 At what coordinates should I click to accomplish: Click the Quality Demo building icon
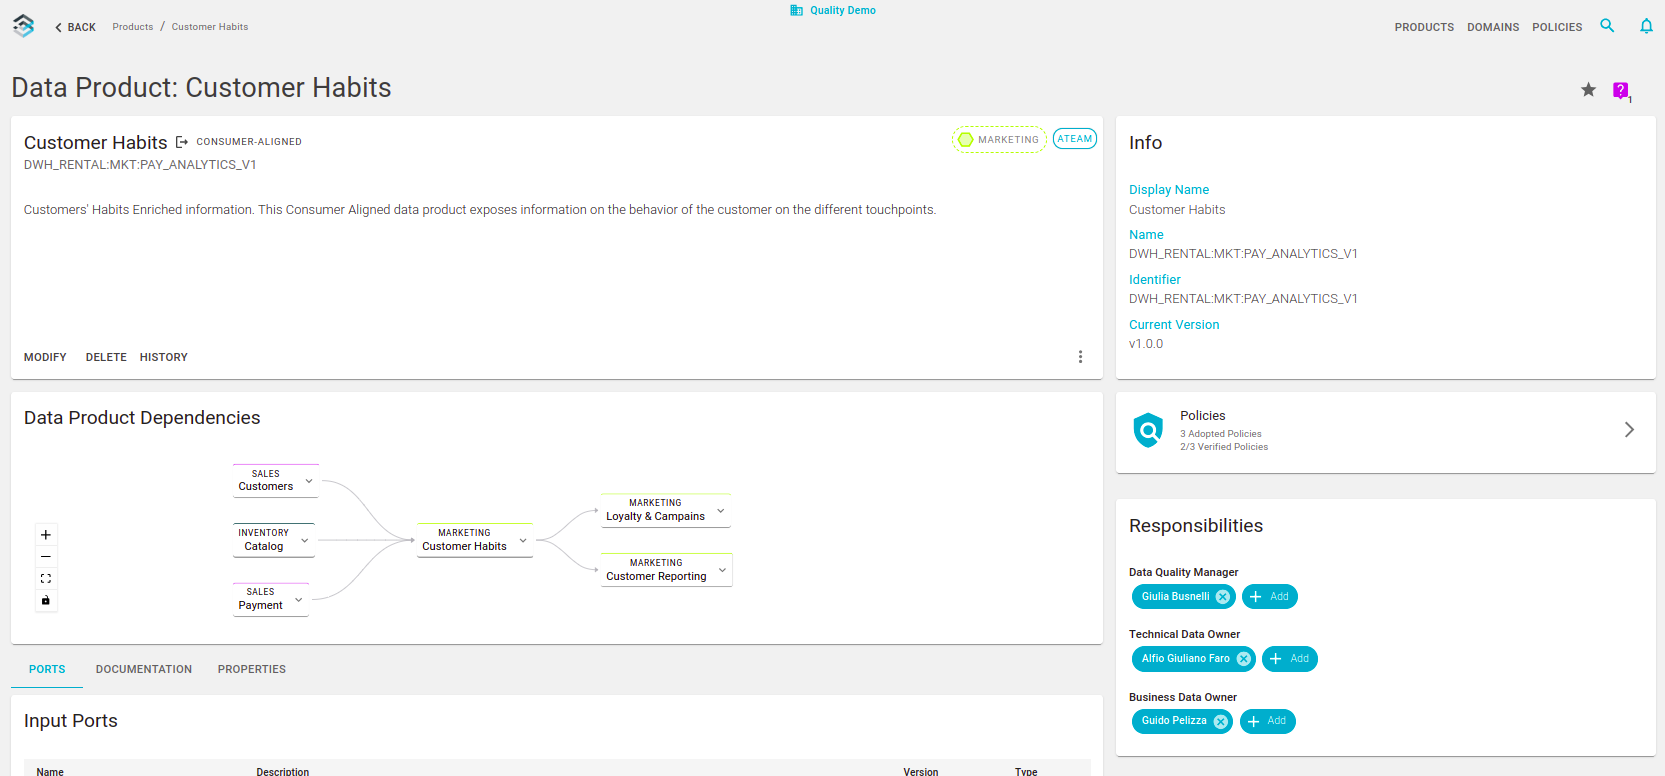[797, 10]
